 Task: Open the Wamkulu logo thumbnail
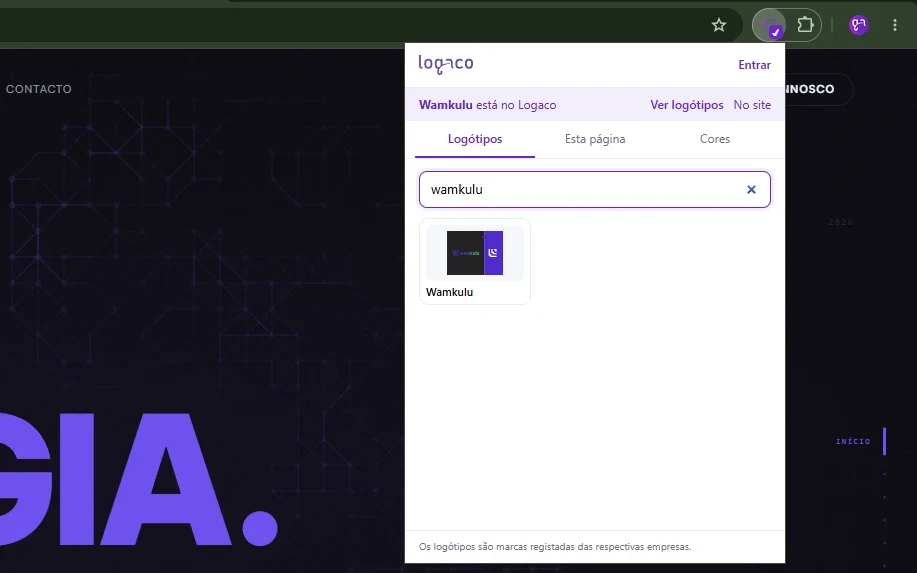[475, 253]
